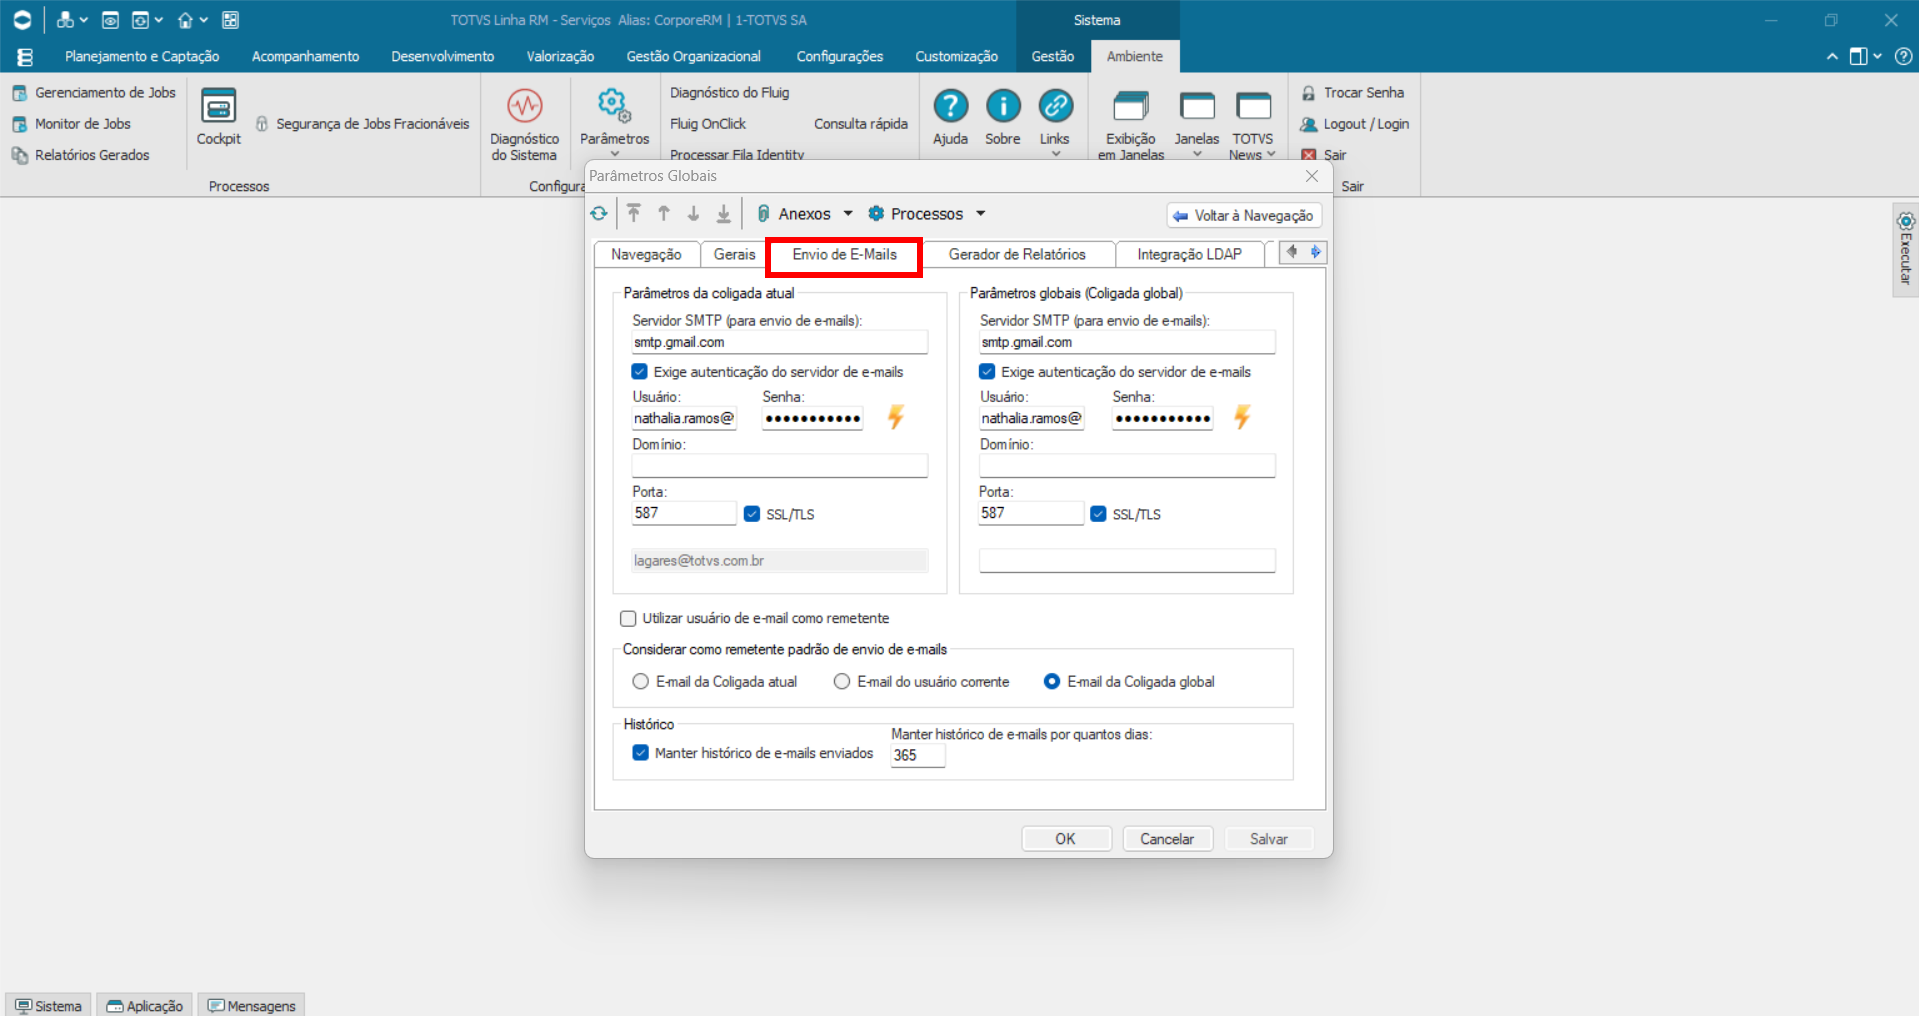Click the Janelas window icon
This screenshot has height=1016, width=1919.
pos(1197,106)
